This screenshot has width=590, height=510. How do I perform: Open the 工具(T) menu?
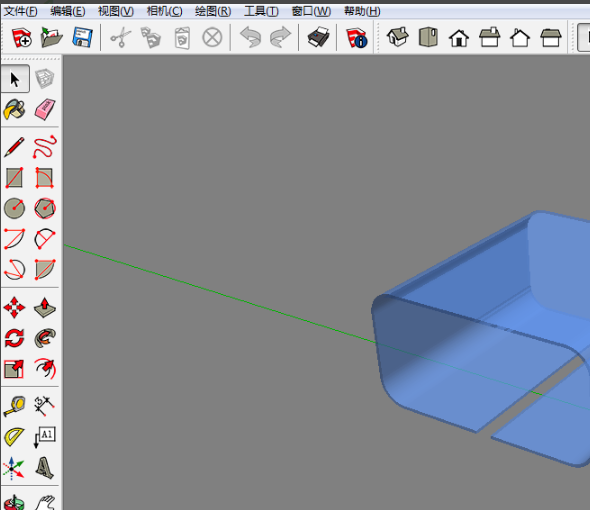[261, 11]
